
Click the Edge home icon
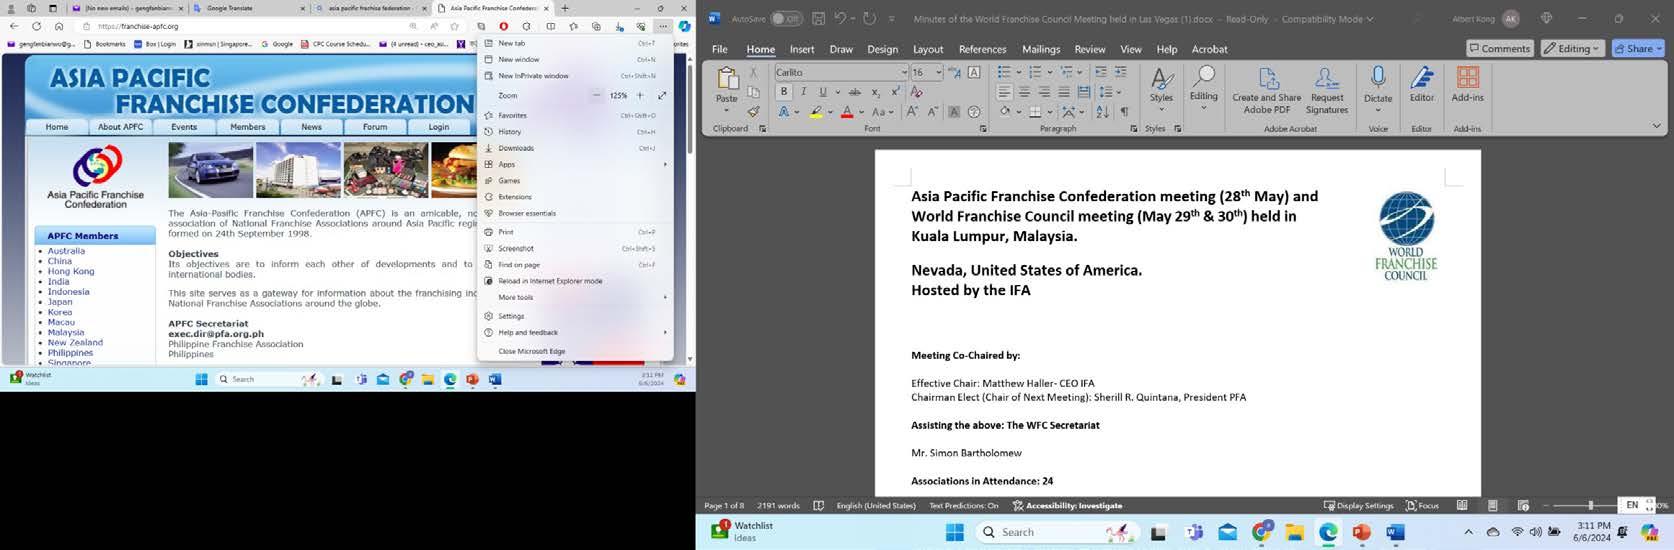pos(59,26)
